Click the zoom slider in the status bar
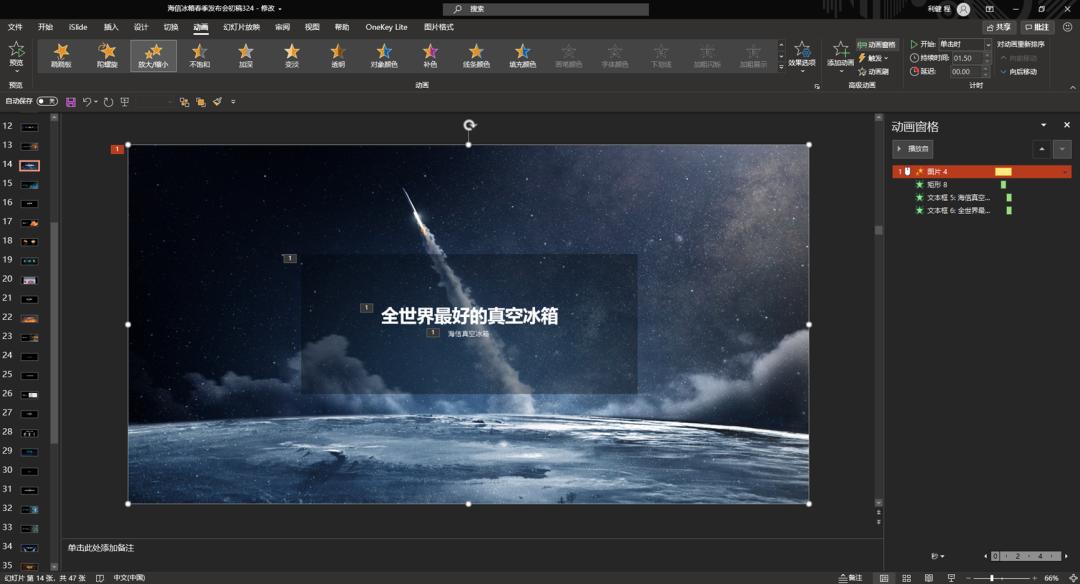The height and width of the screenshot is (584, 1080). click(x=992, y=578)
